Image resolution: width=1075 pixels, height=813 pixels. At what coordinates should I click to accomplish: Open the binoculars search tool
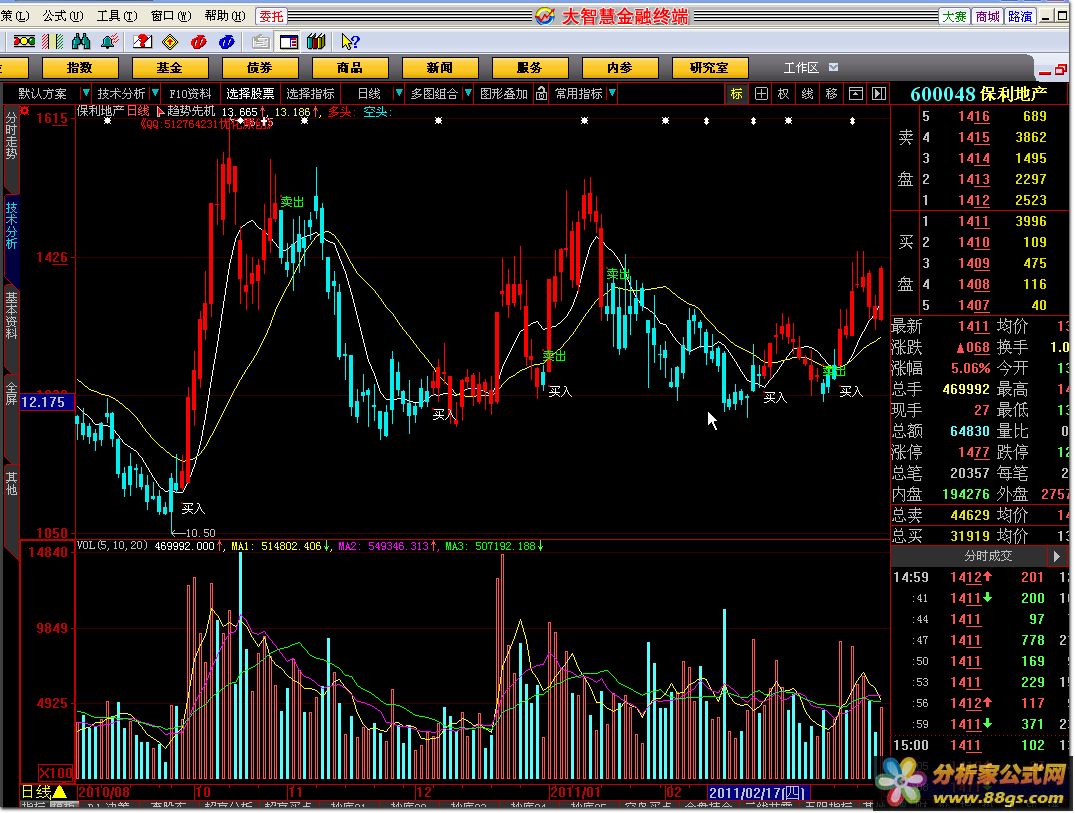(x=81, y=43)
